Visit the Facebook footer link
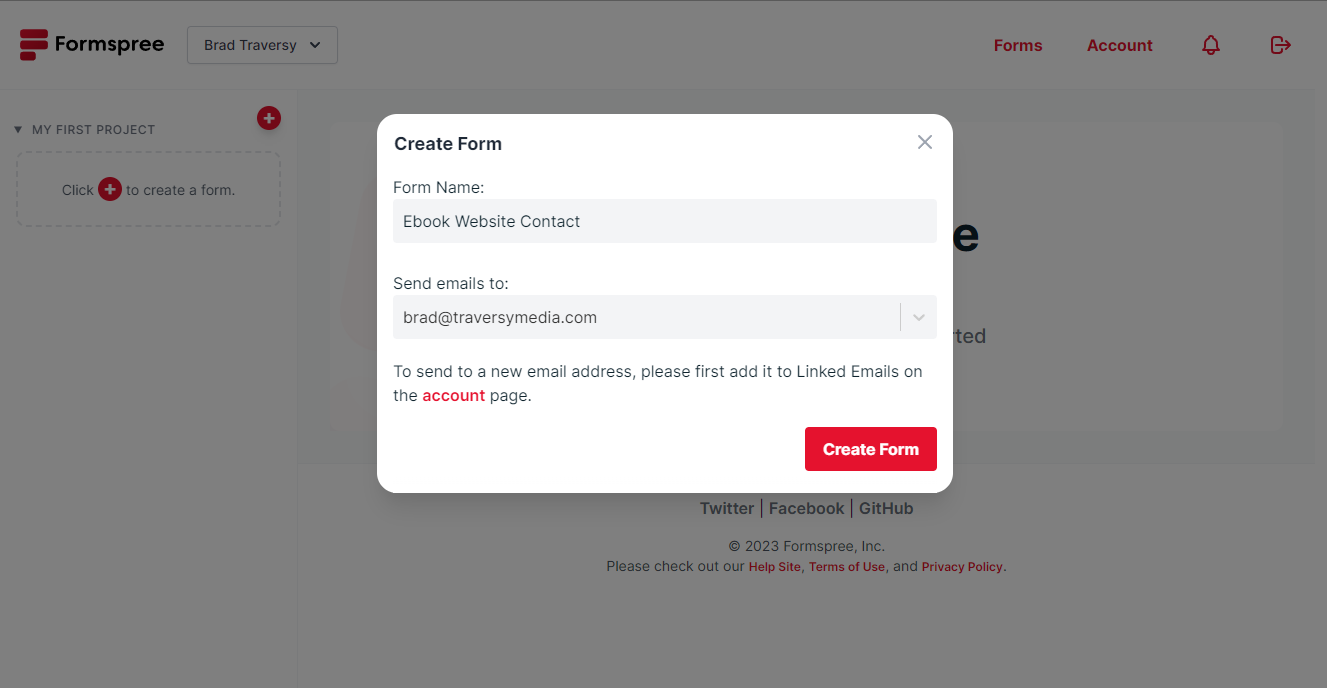 pos(806,508)
